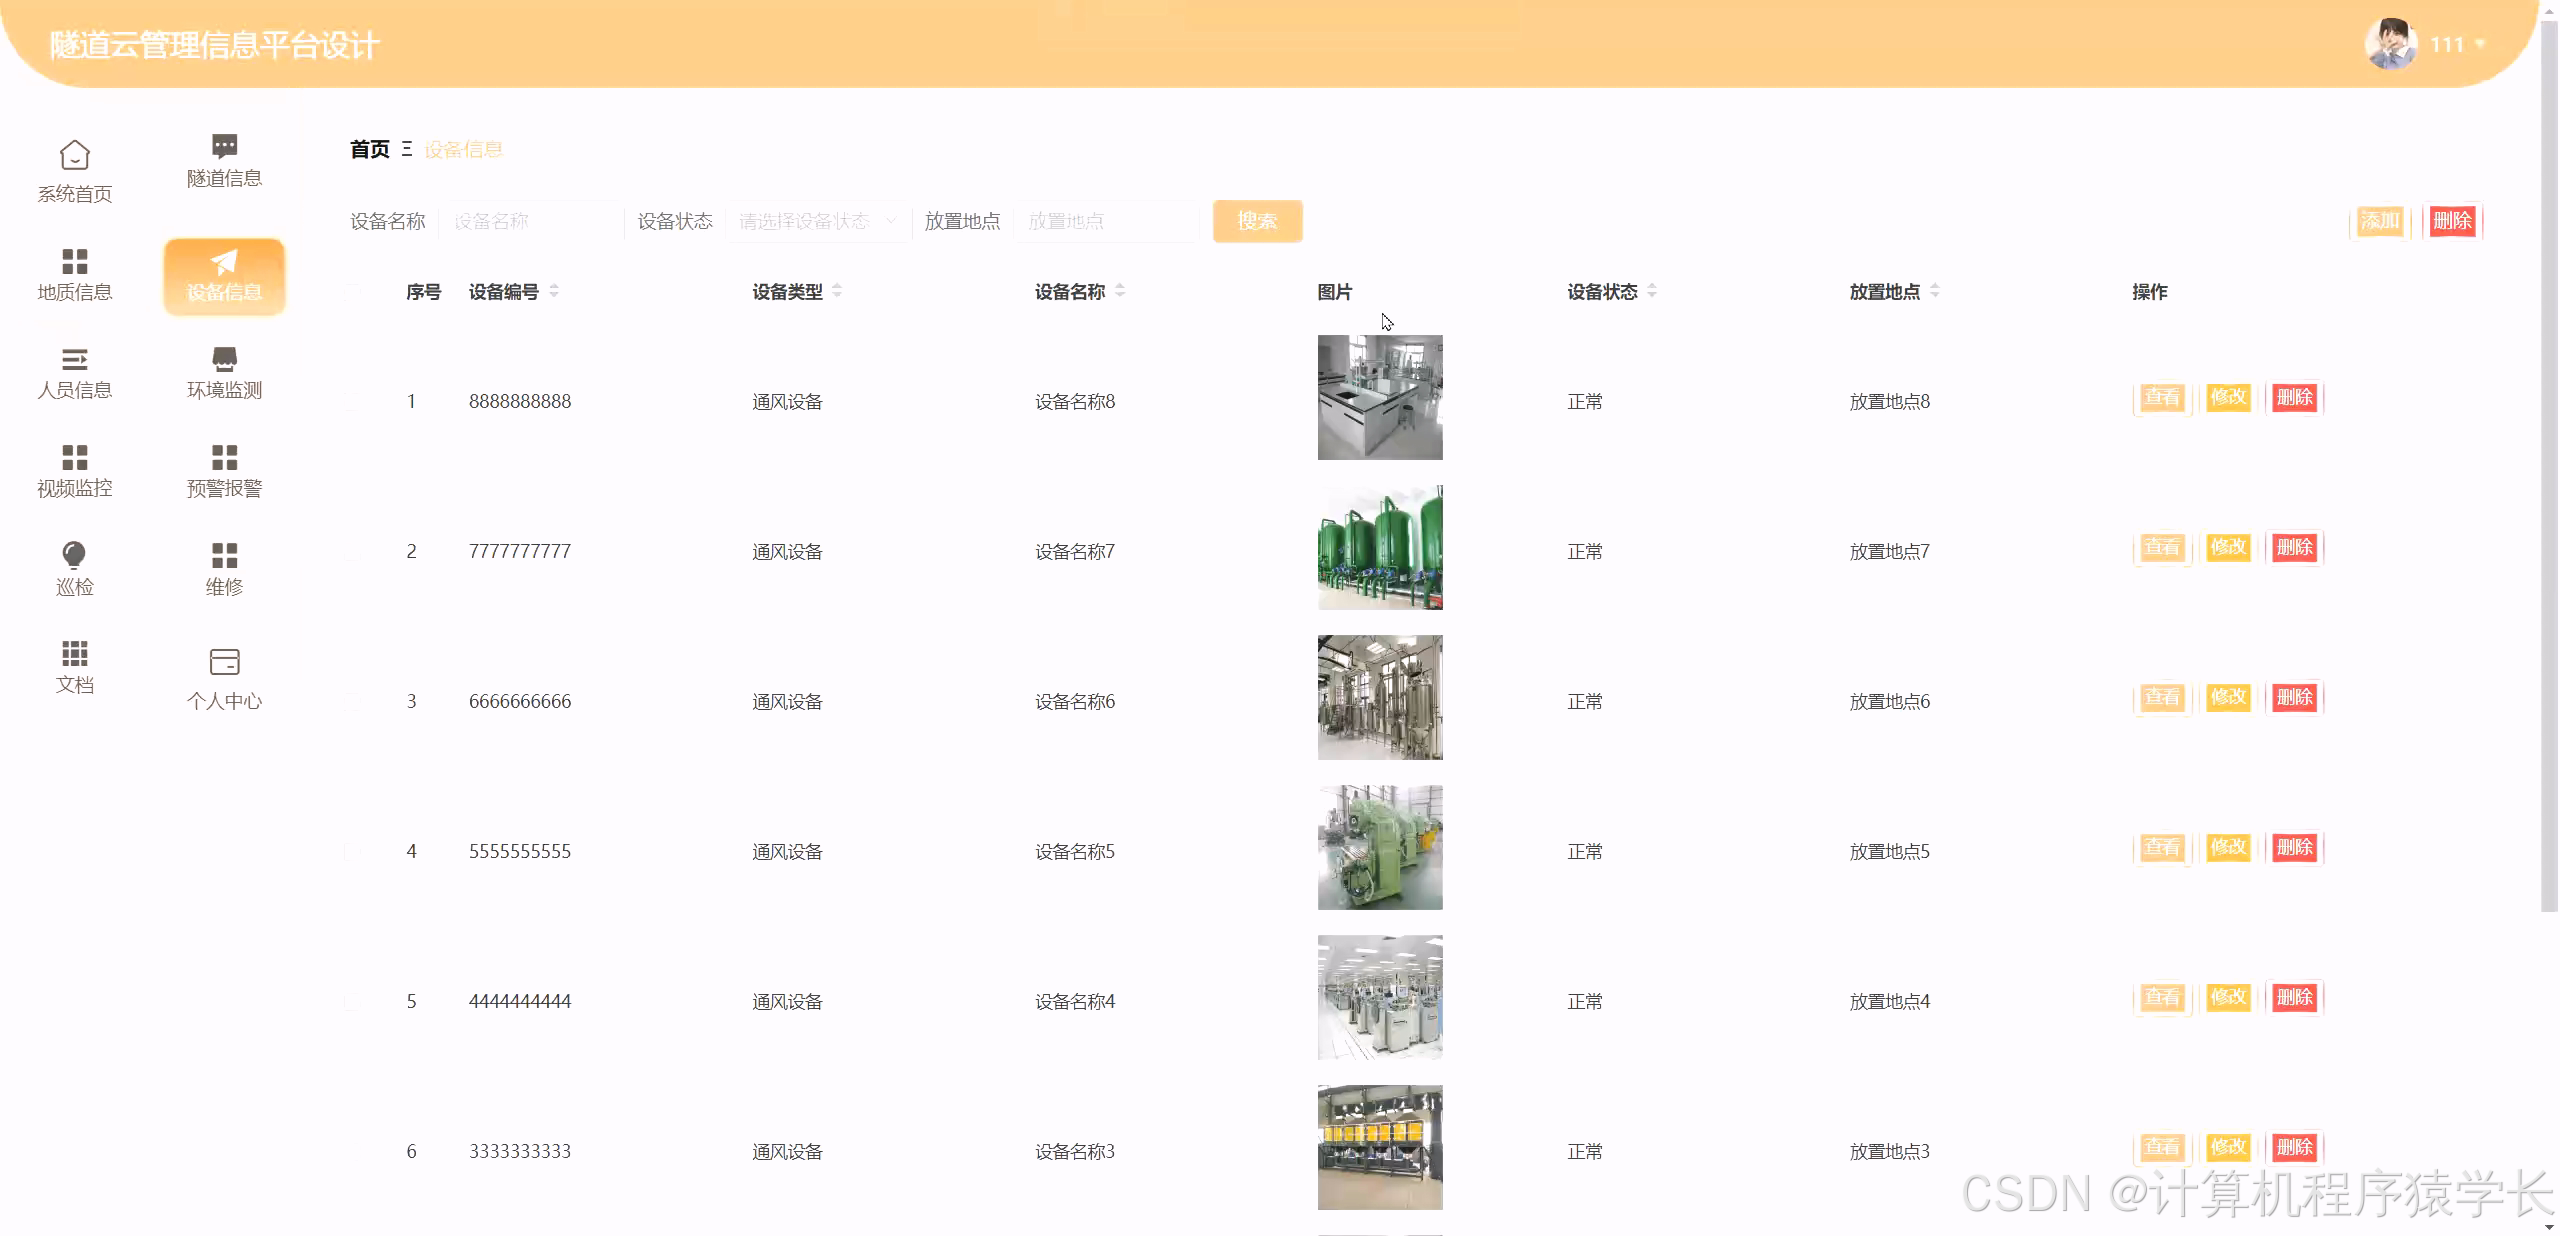Sort table by 设备名称 column arrows
Screen dimensions: 2560x1236
(x=1120, y=291)
